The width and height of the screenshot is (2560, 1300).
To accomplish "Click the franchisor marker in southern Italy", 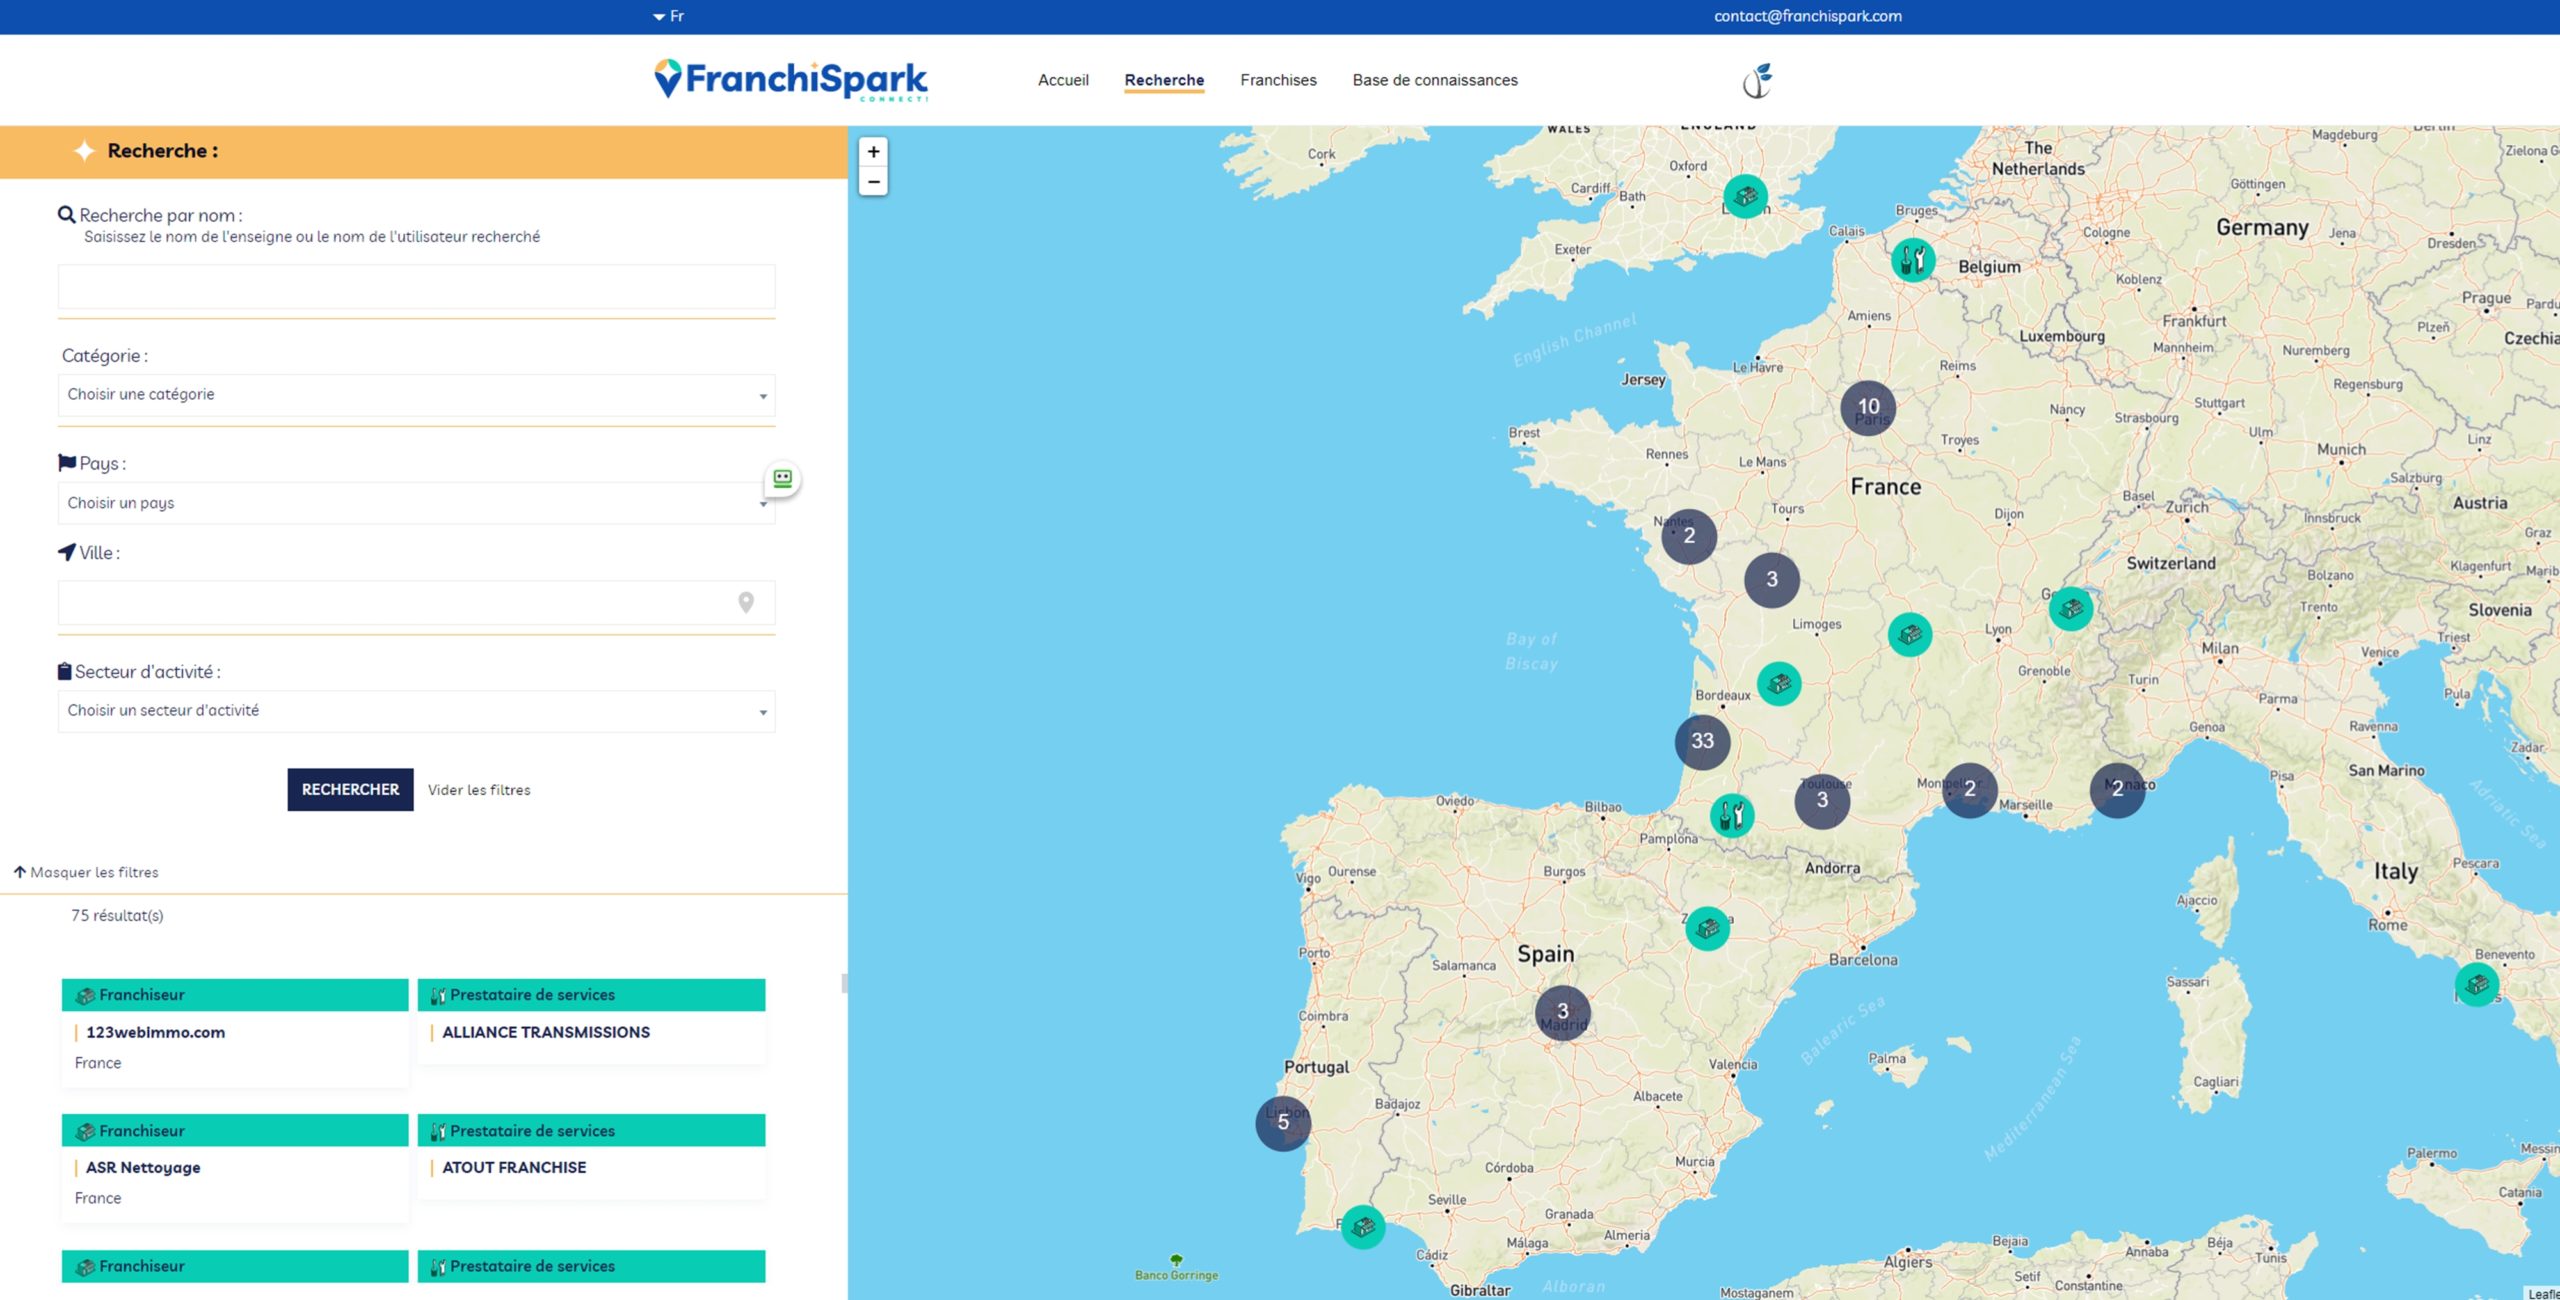I will coord(2477,985).
